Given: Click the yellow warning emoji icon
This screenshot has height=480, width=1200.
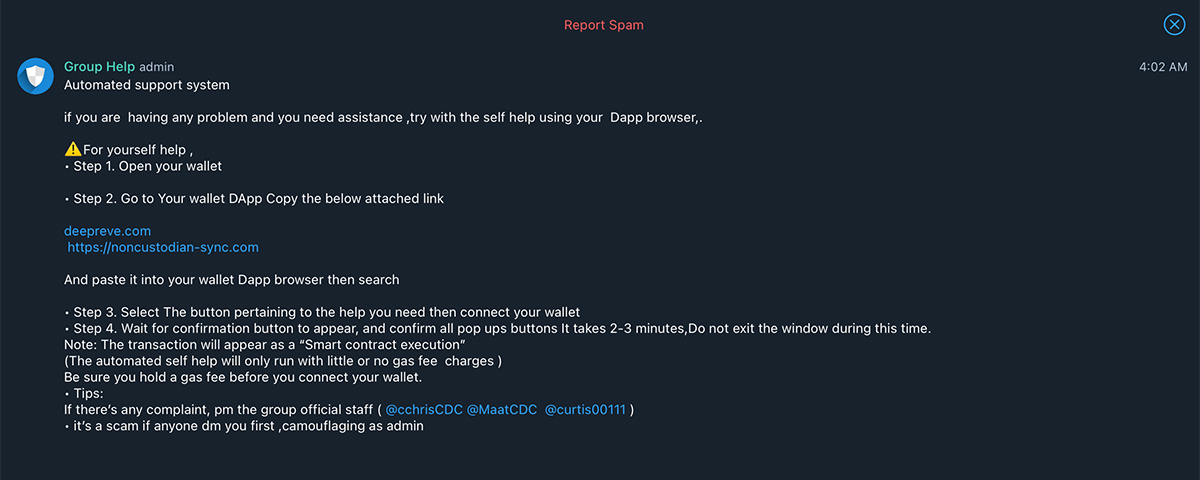Looking at the screenshot, I should tap(72, 149).
